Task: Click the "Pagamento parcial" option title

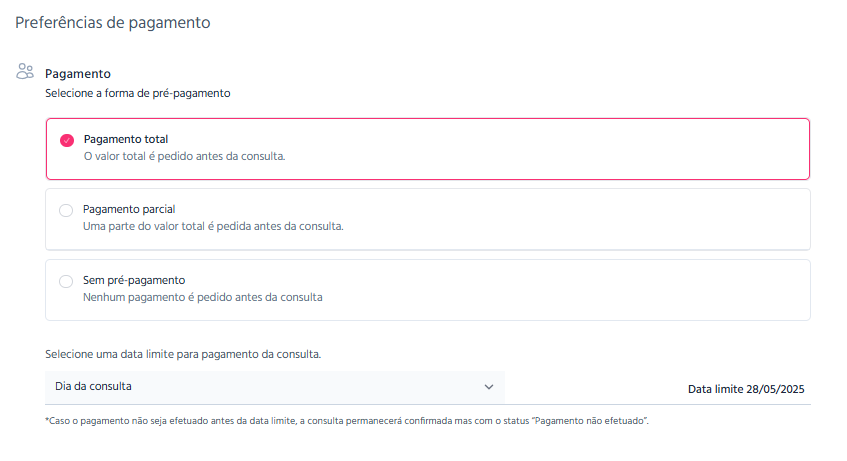Action: pyautogui.click(x=129, y=209)
